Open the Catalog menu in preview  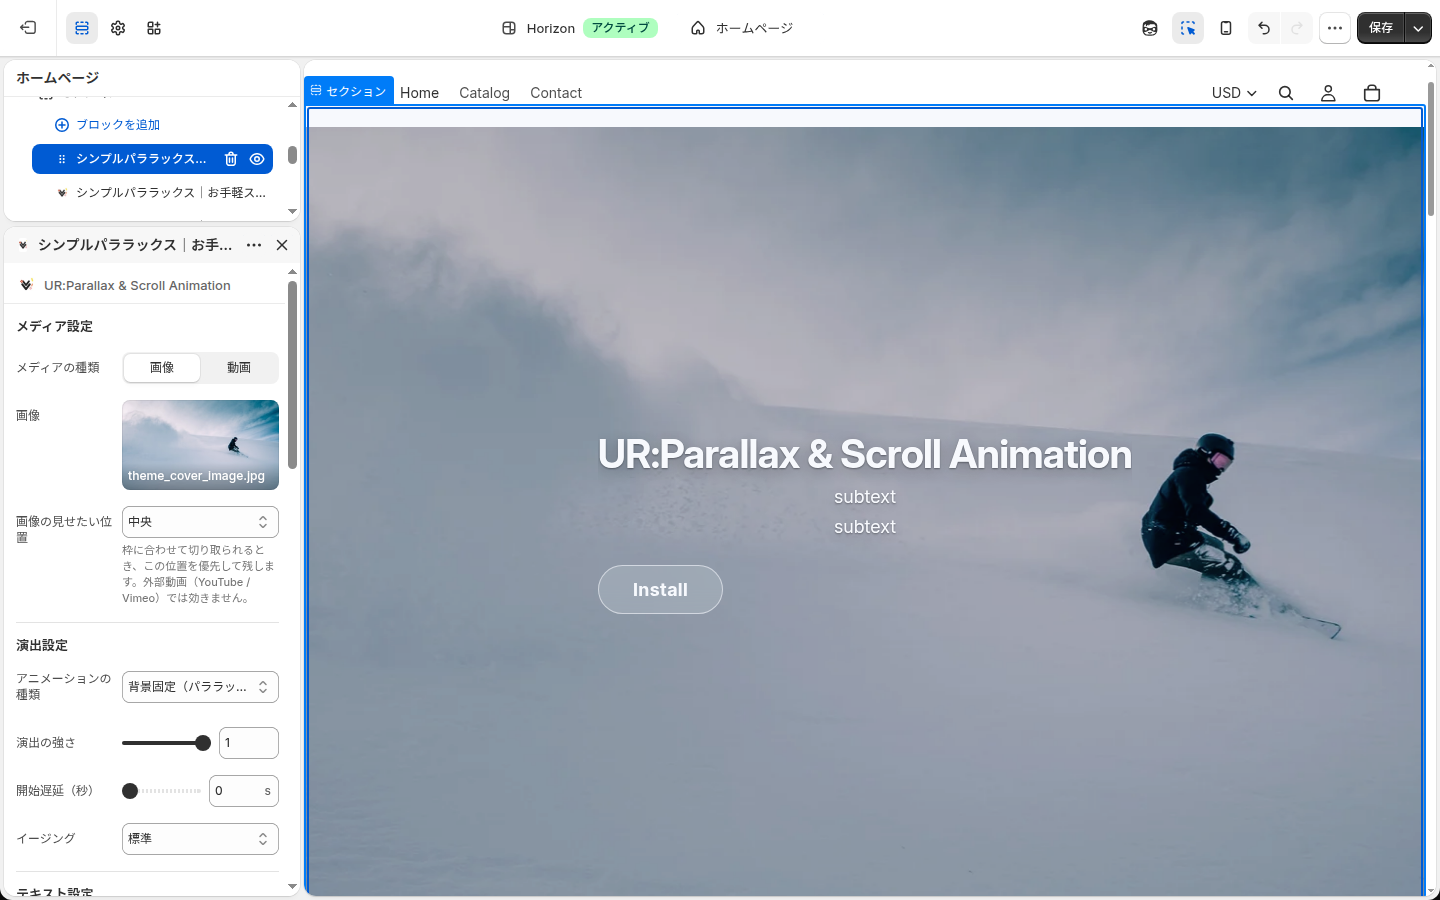coord(484,93)
